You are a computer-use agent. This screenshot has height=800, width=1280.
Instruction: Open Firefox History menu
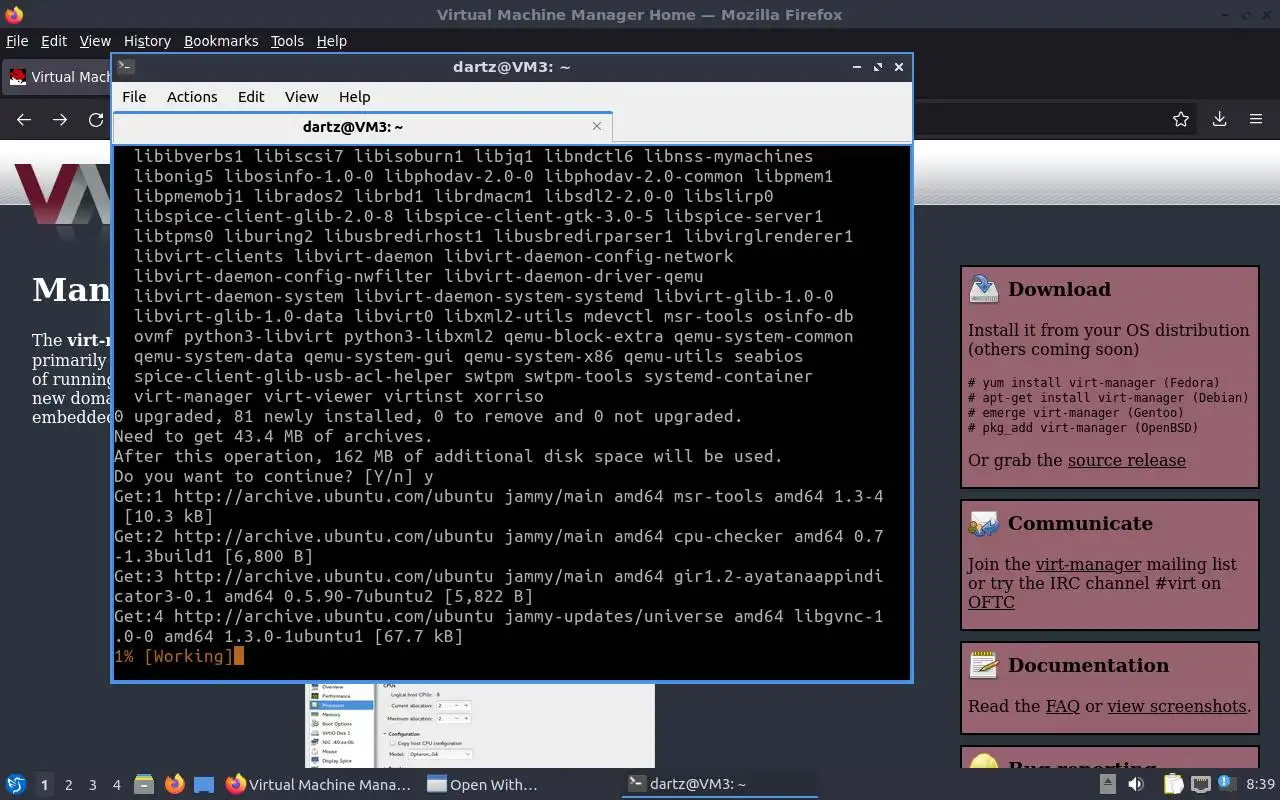click(147, 41)
